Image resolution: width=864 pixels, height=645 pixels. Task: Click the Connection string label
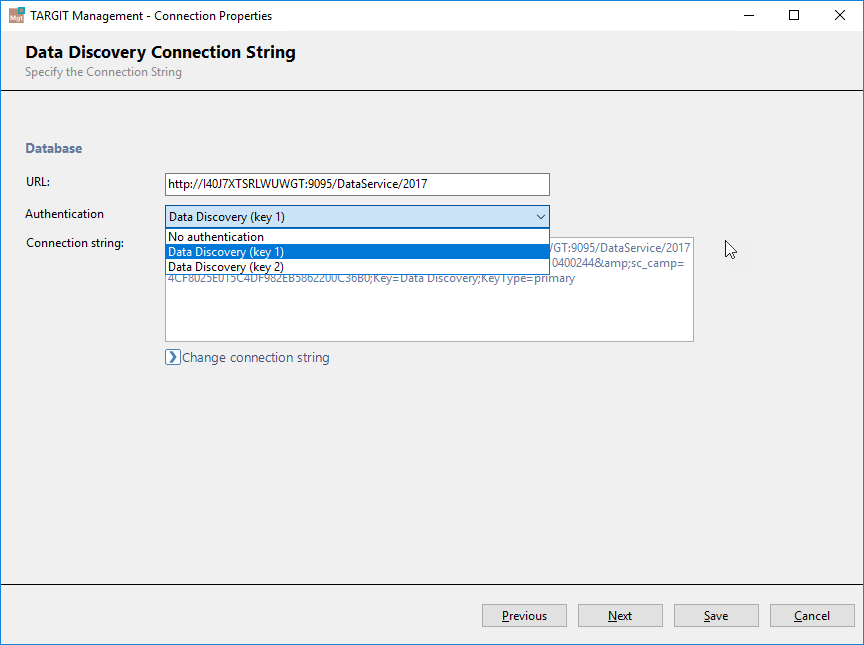75,243
